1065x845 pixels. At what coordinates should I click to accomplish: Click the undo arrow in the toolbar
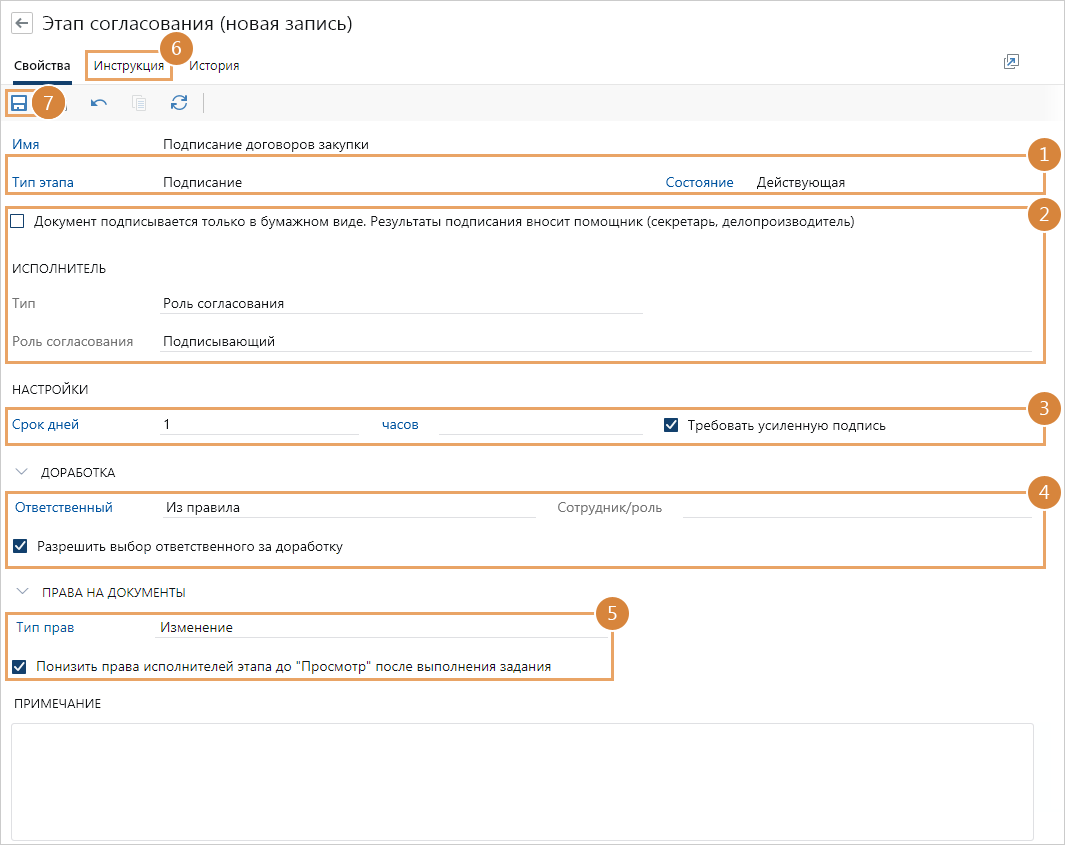tap(99, 102)
